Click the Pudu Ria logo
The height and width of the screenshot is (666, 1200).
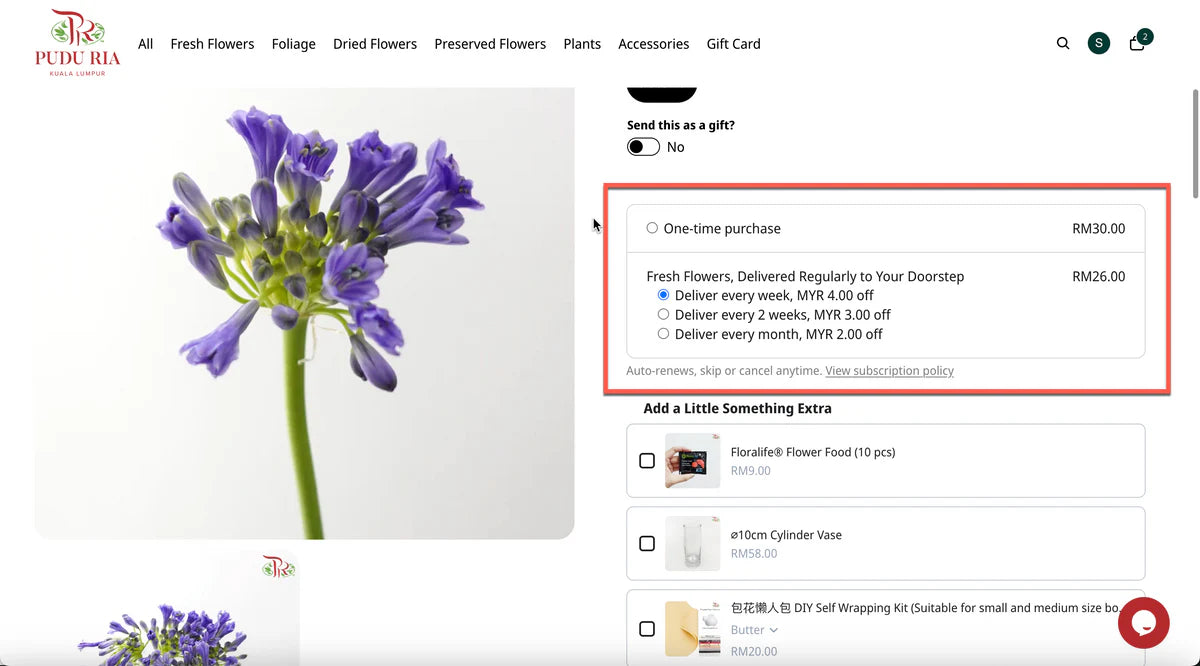77,43
